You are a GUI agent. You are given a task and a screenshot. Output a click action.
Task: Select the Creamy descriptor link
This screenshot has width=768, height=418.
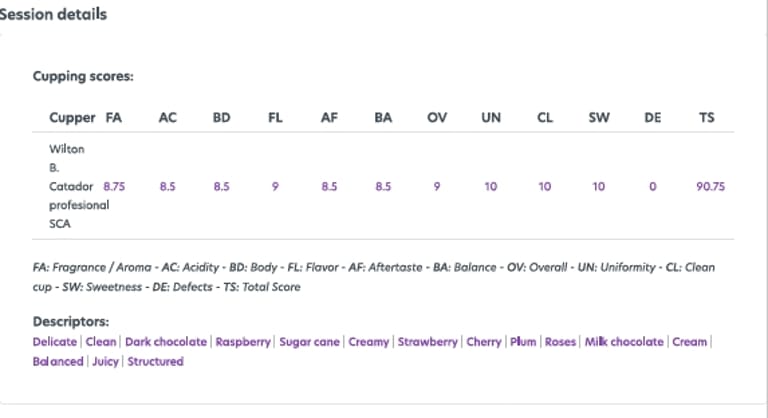tap(369, 342)
